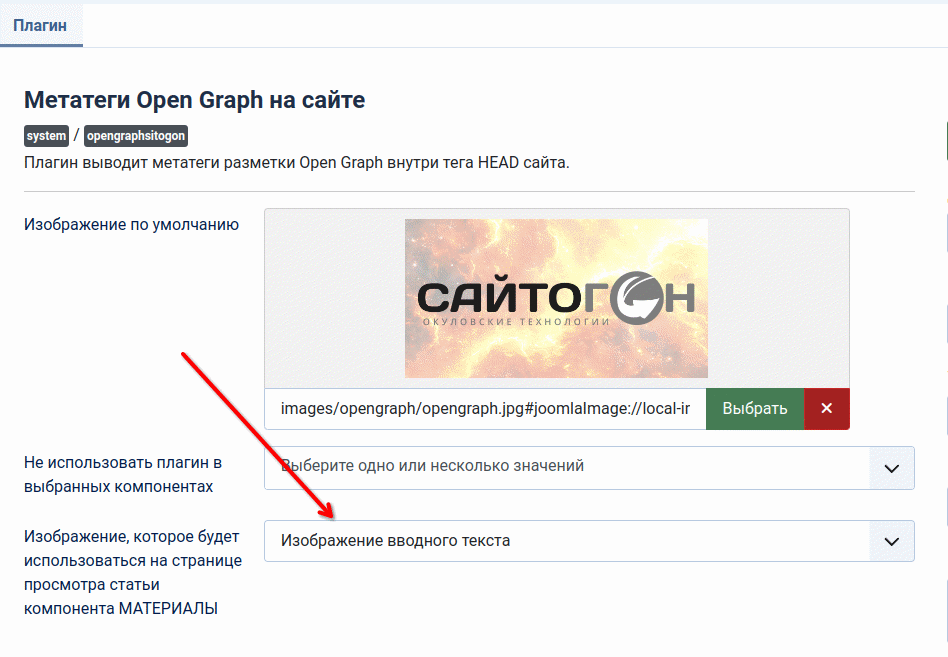This screenshot has height=657, width=948.
Task: Click the heading Метатеги Open Graph на сайте
Action: 195,100
